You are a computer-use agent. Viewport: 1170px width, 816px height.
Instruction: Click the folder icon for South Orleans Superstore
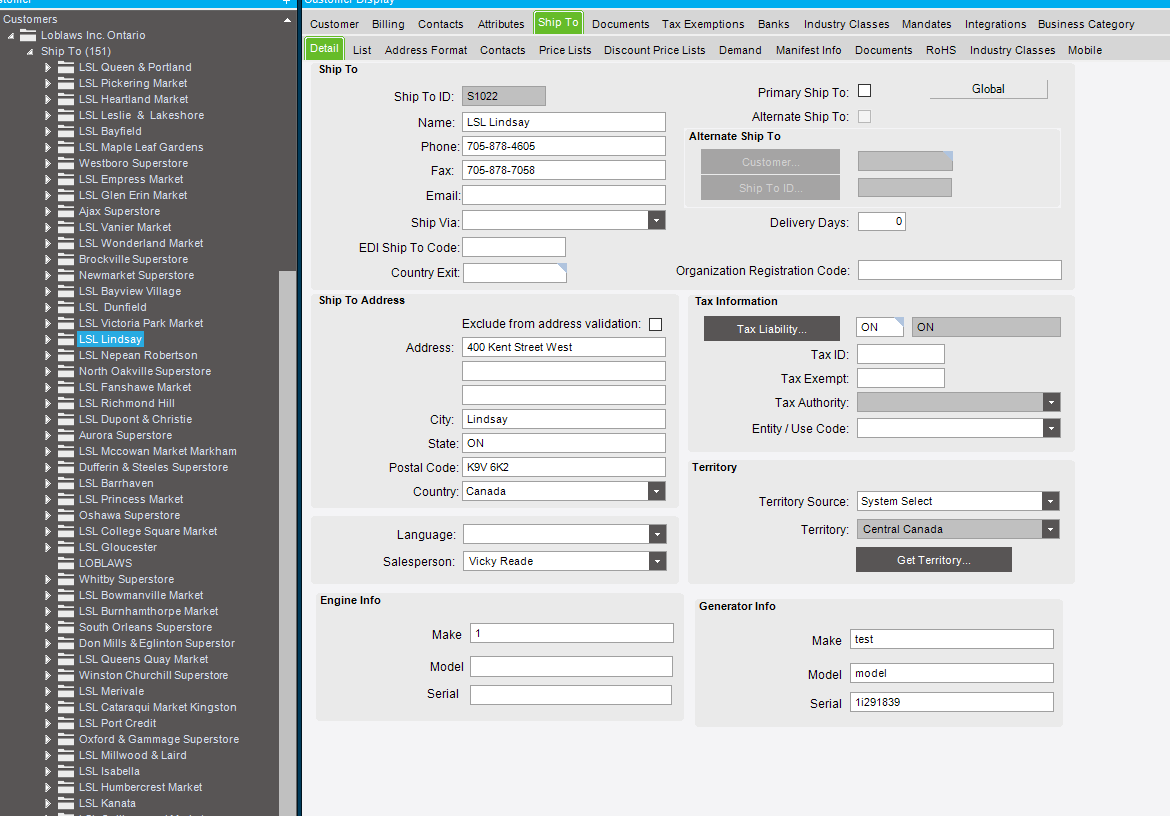click(66, 627)
